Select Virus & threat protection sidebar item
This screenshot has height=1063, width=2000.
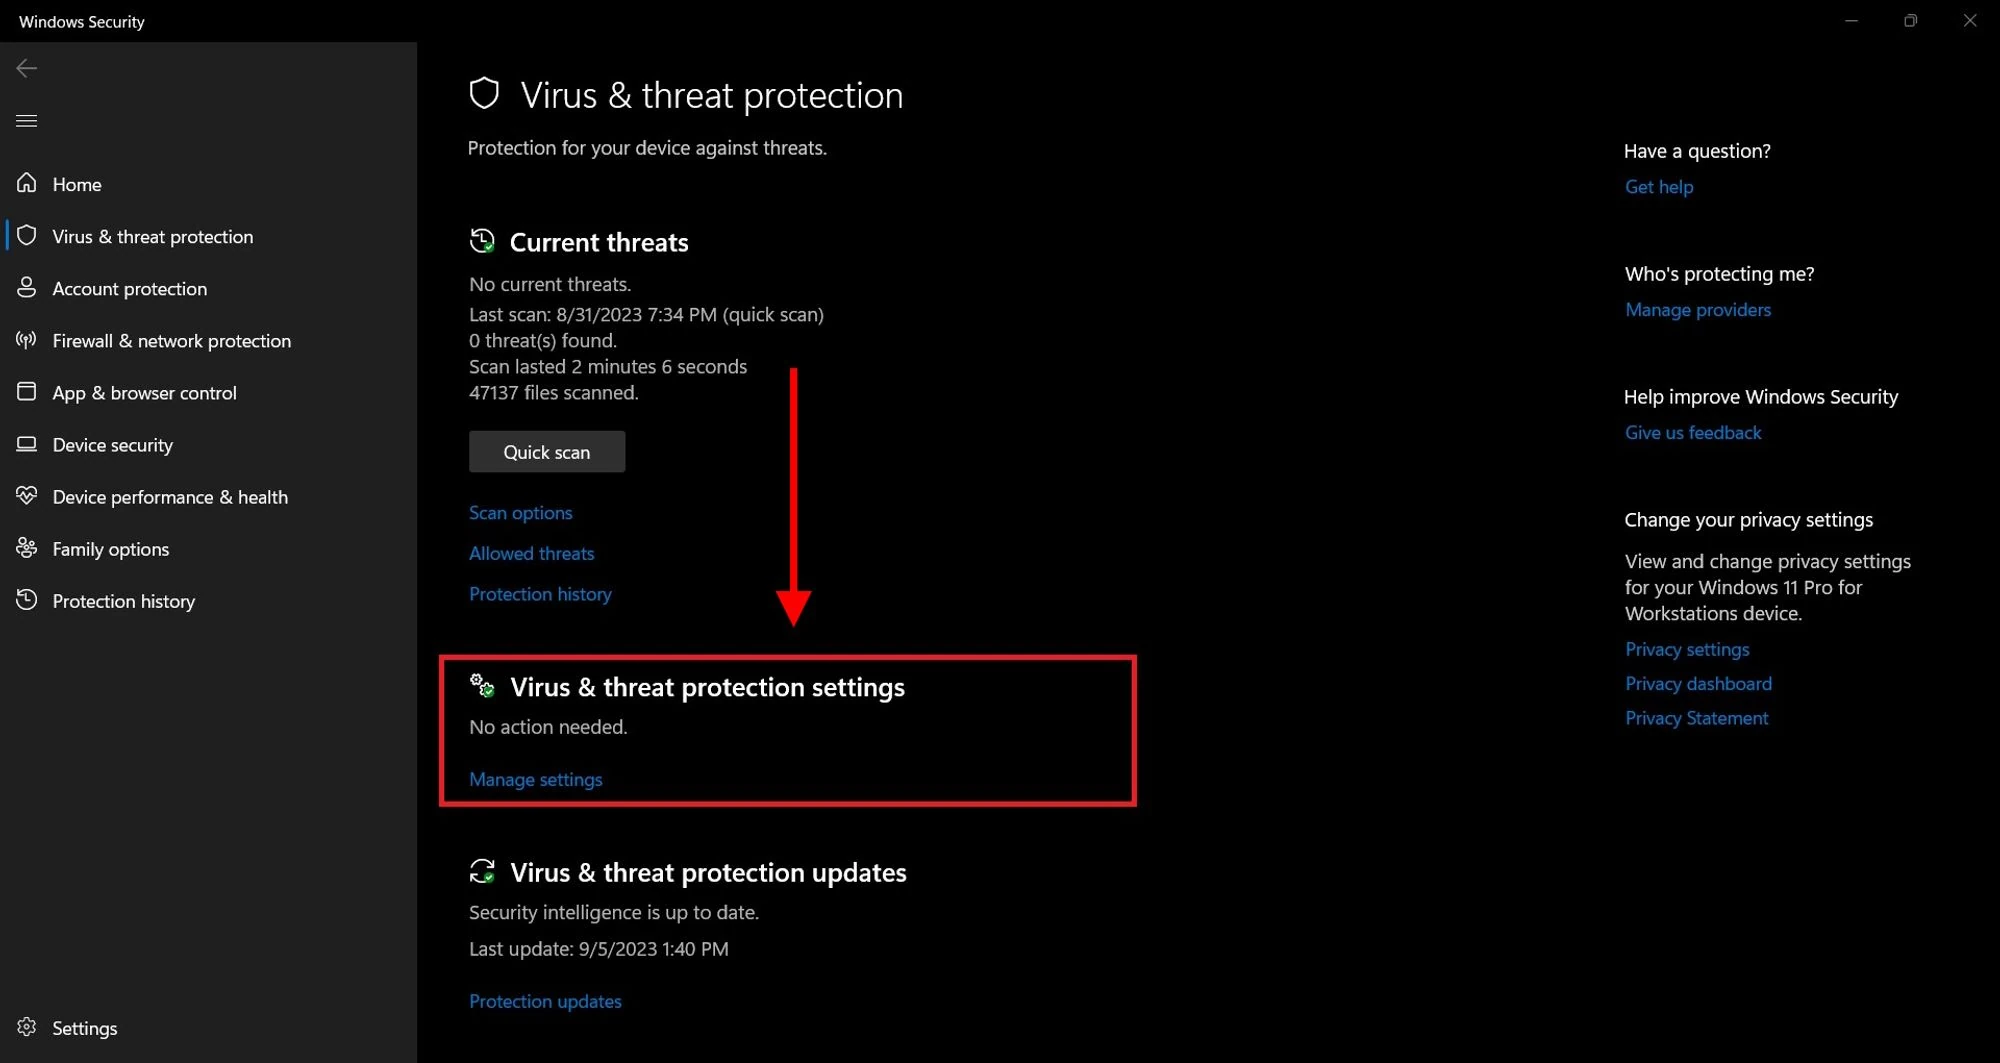pos(152,237)
